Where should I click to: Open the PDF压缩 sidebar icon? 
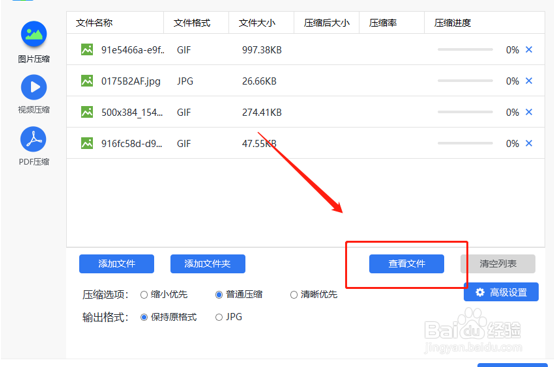(34, 139)
